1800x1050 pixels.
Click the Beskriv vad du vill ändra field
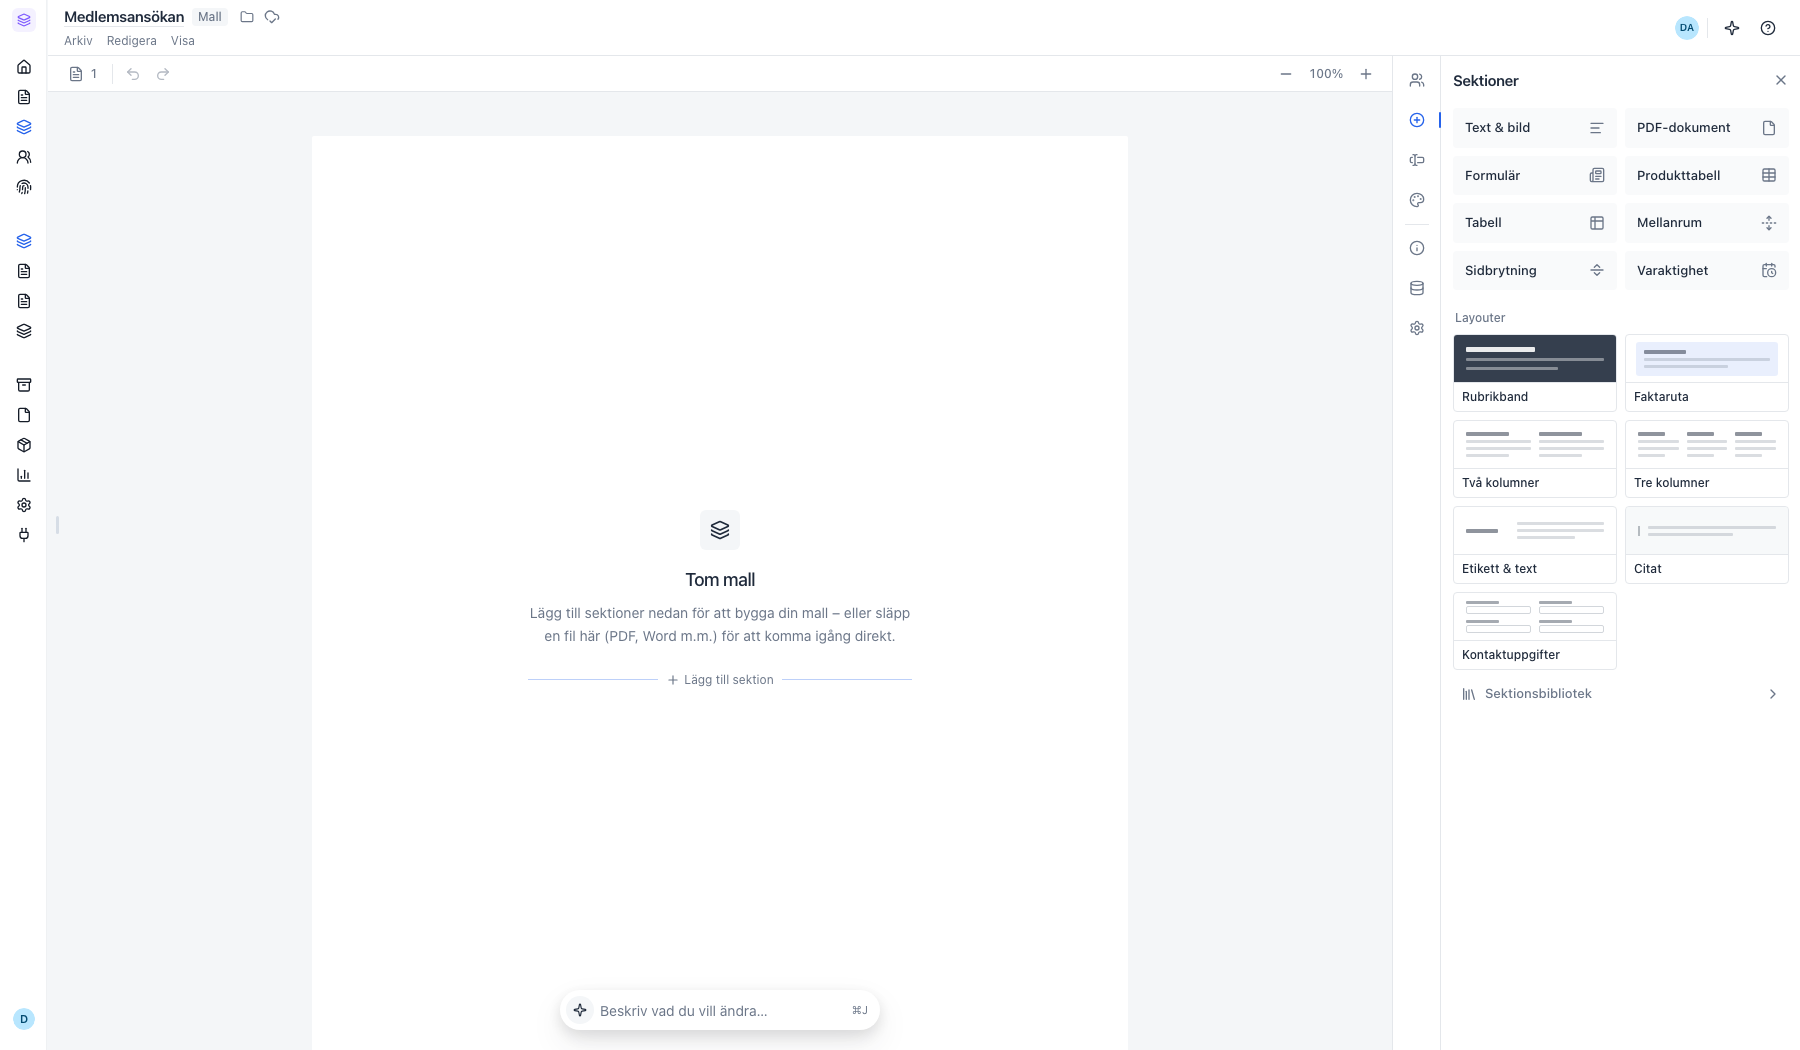click(720, 1011)
